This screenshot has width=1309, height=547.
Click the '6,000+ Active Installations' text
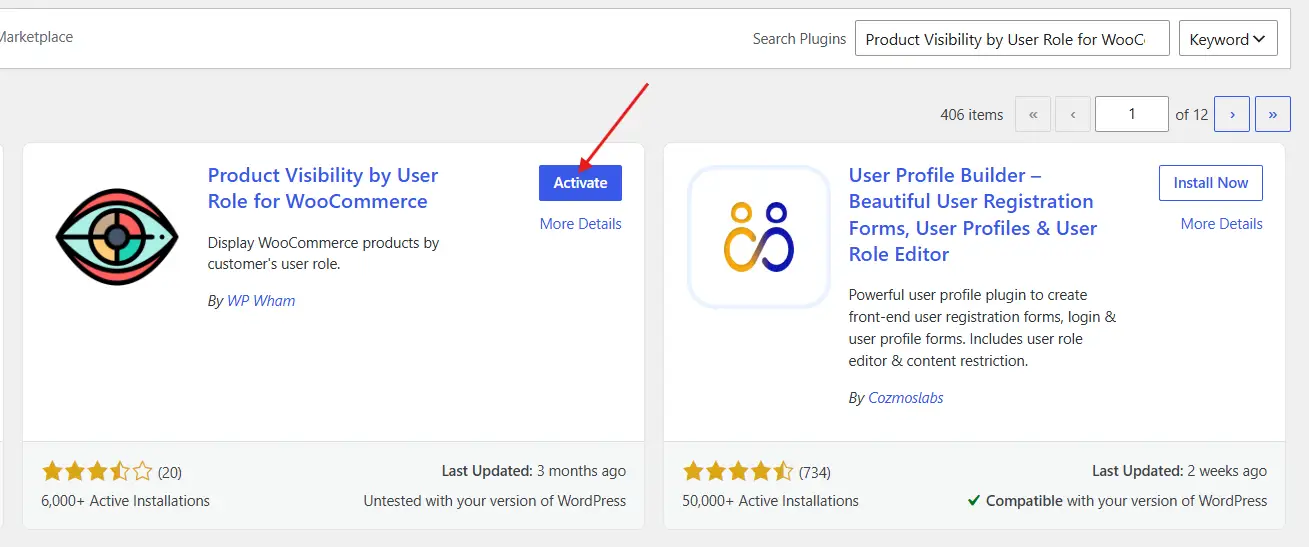coord(126,500)
